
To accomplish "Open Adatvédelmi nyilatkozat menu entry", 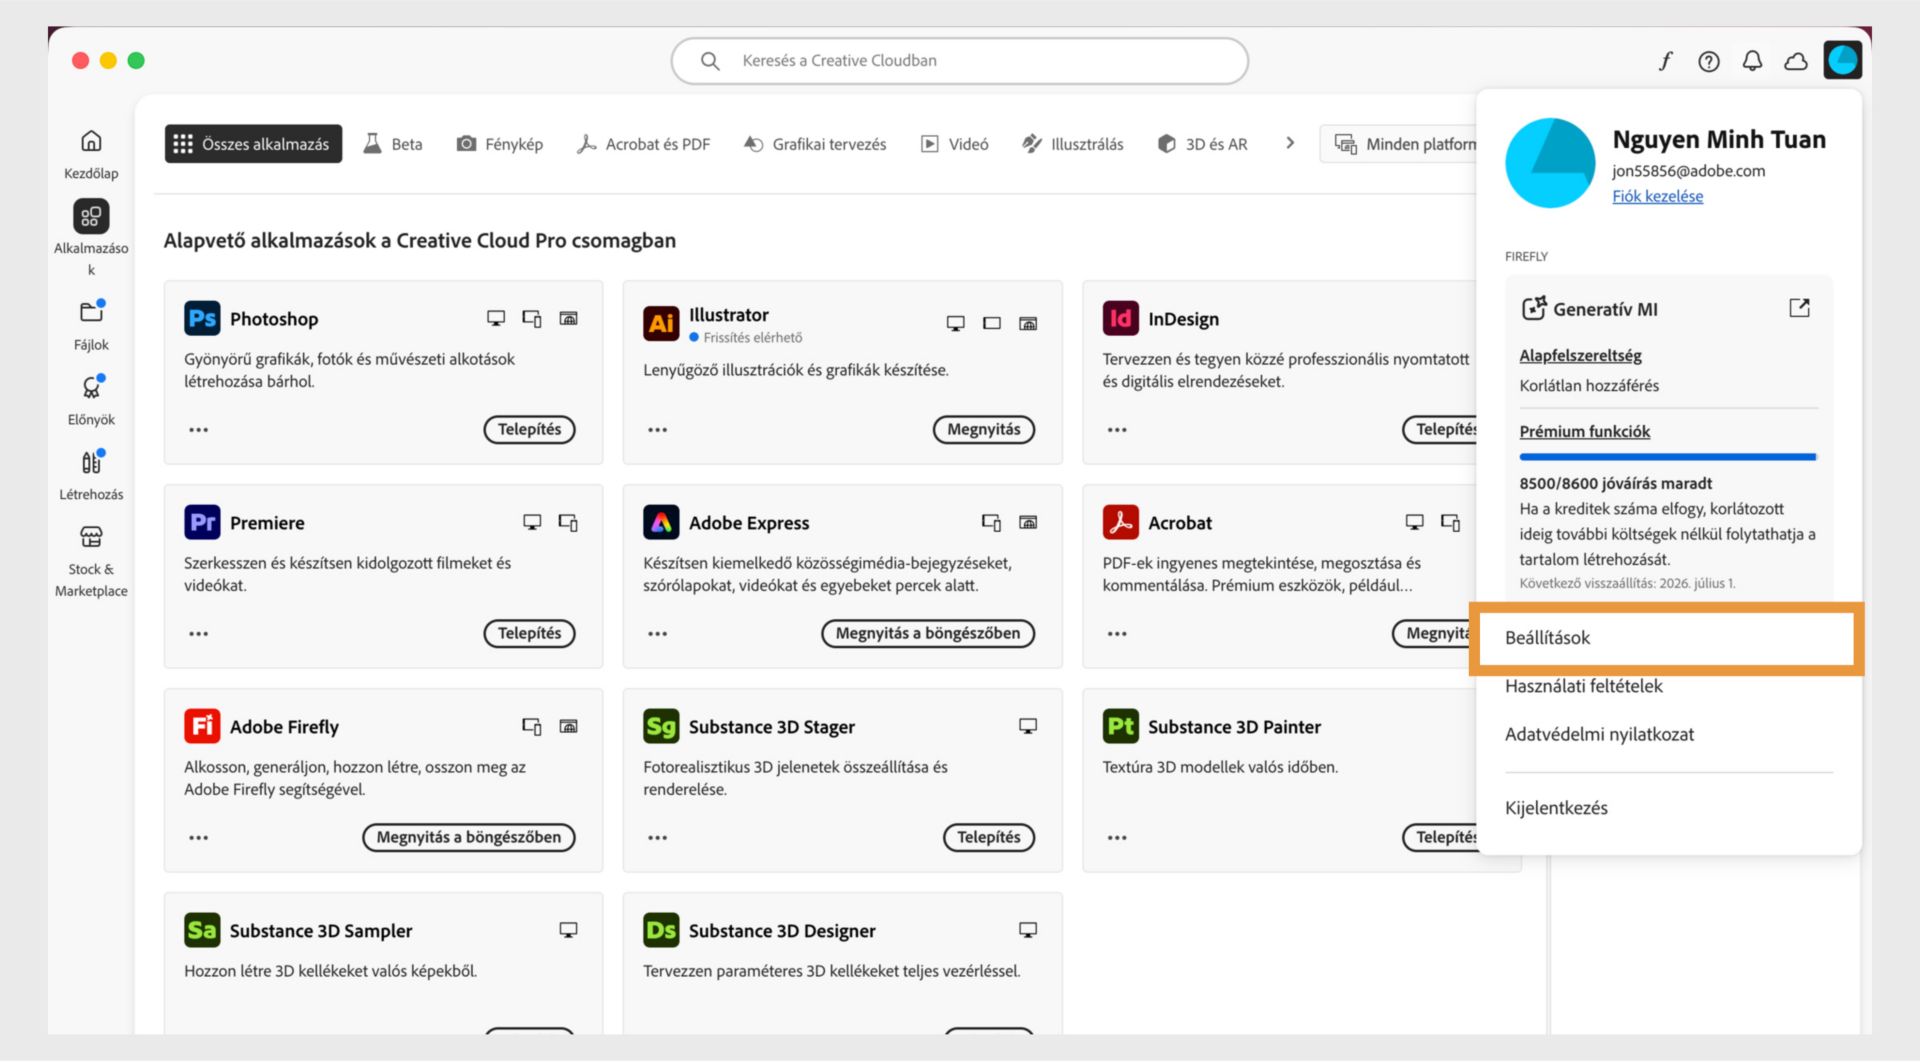I will pyautogui.click(x=1599, y=734).
